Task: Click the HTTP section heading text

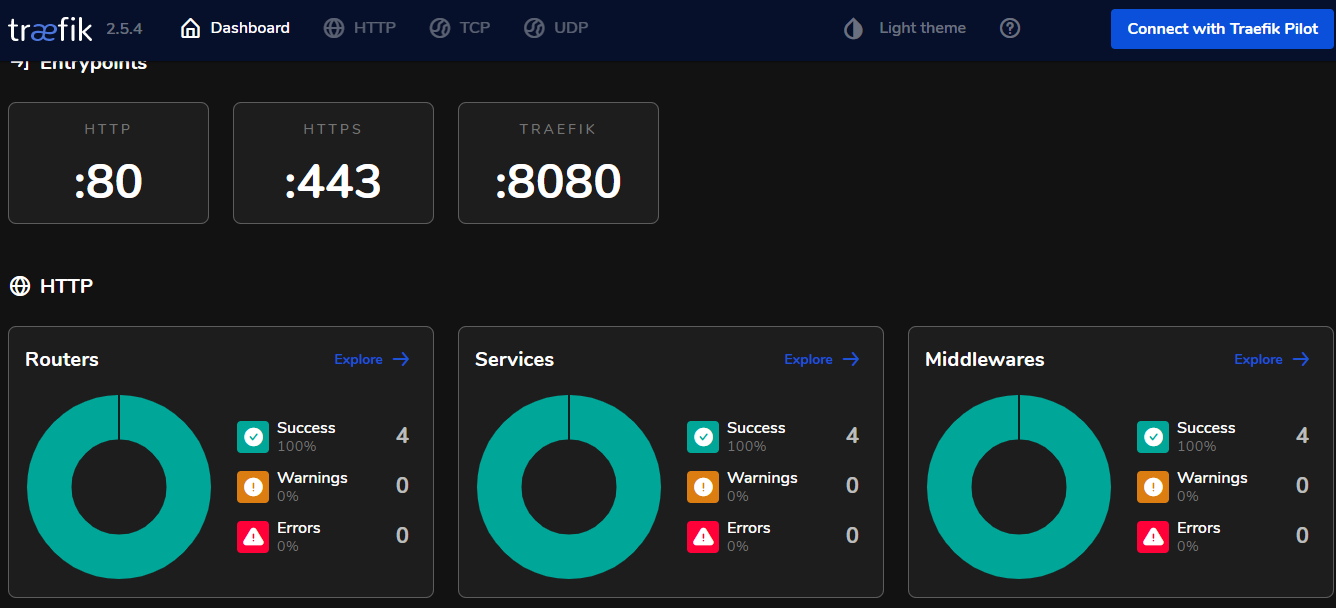Action: point(66,286)
